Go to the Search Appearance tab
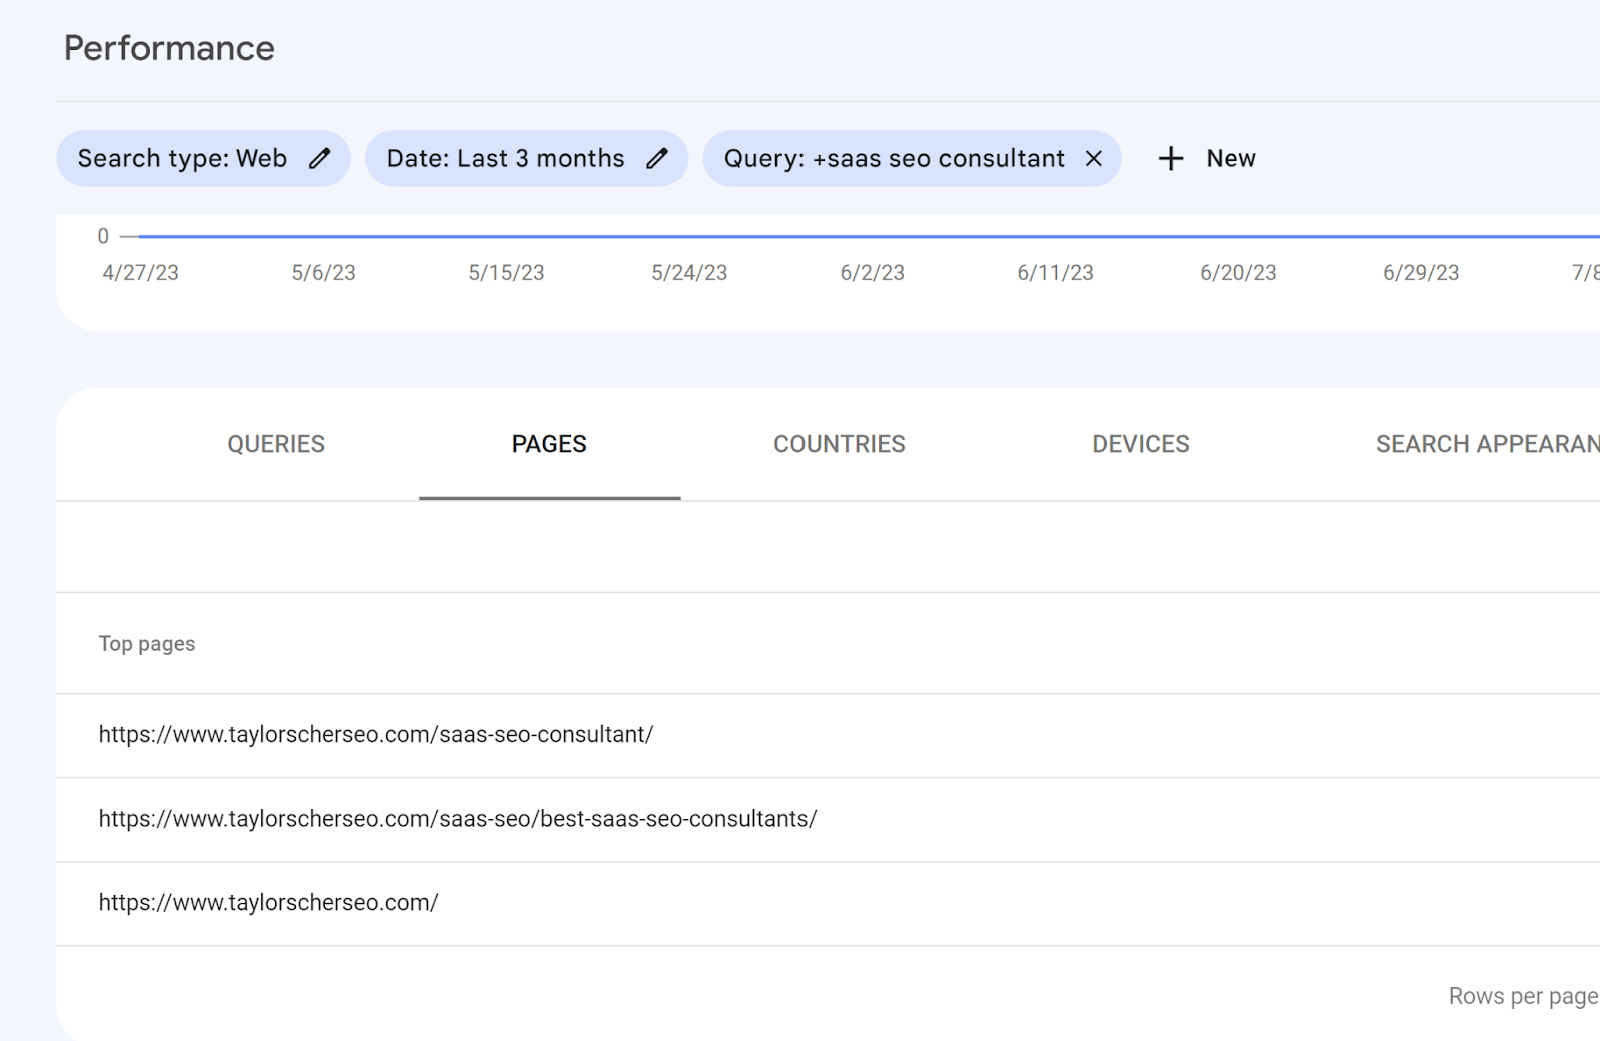 coord(1486,444)
